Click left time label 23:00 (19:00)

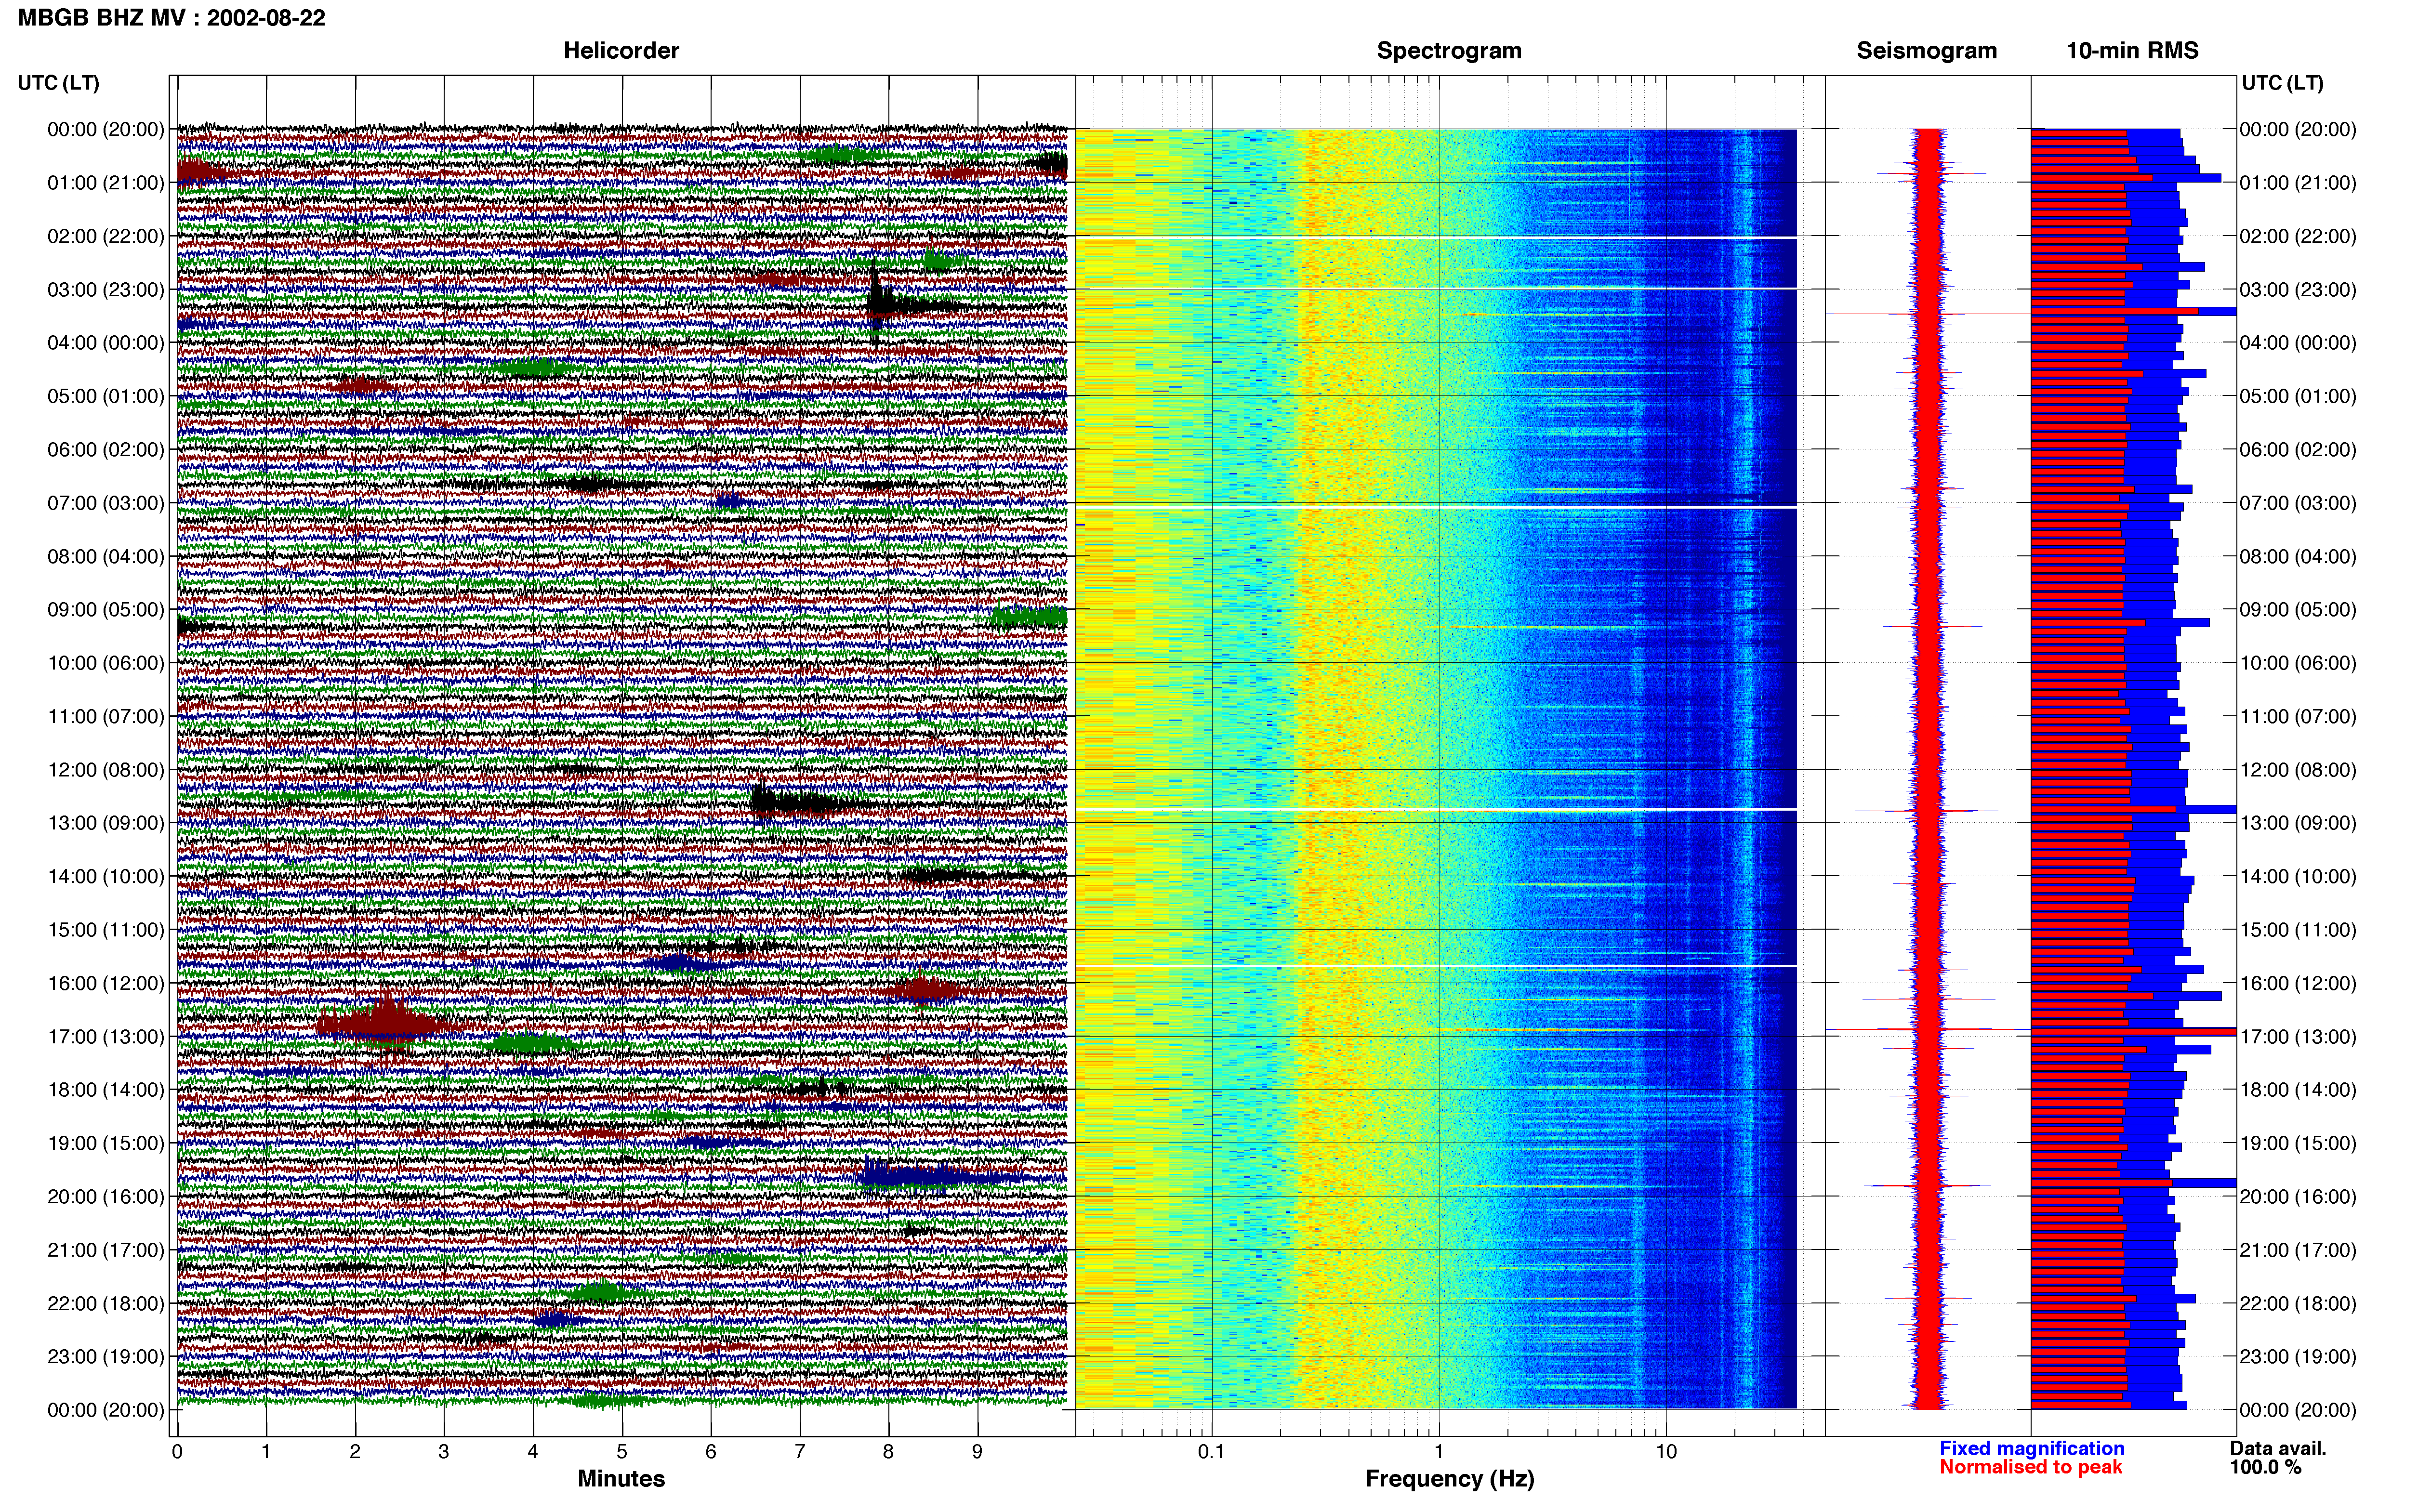(106, 1357)
